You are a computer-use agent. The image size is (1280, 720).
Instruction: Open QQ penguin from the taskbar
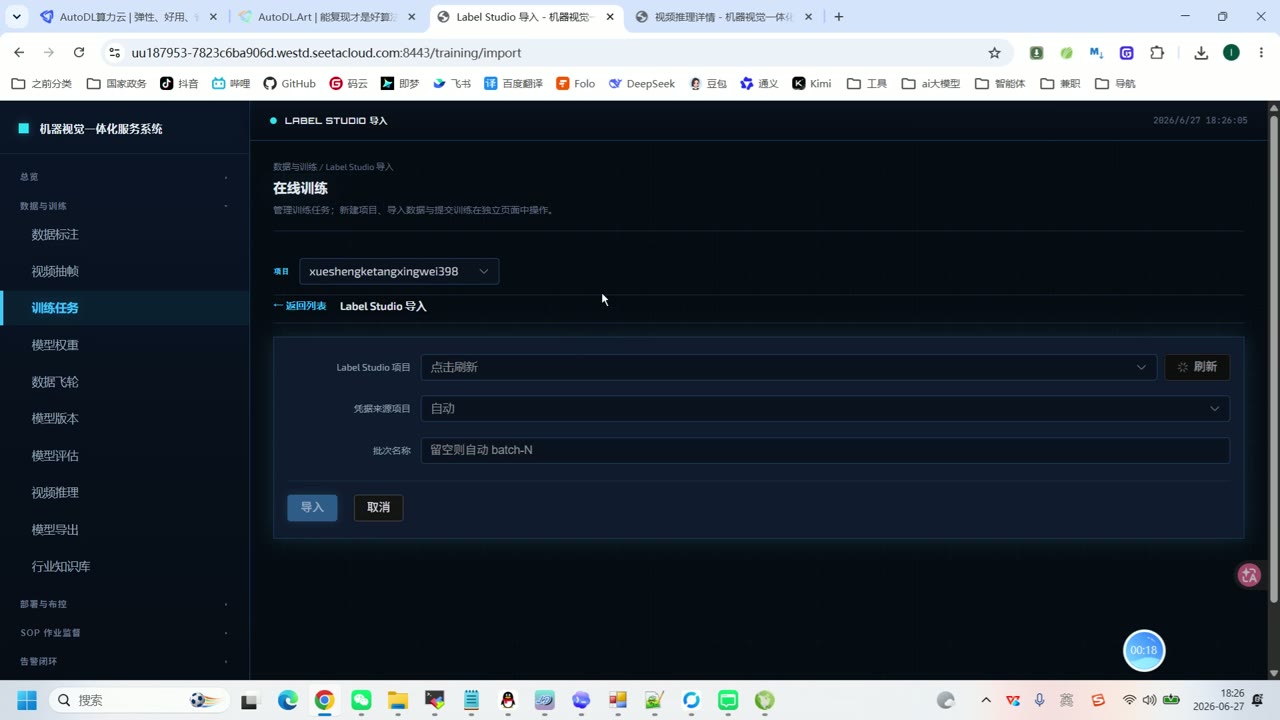[x=508, y=700]
